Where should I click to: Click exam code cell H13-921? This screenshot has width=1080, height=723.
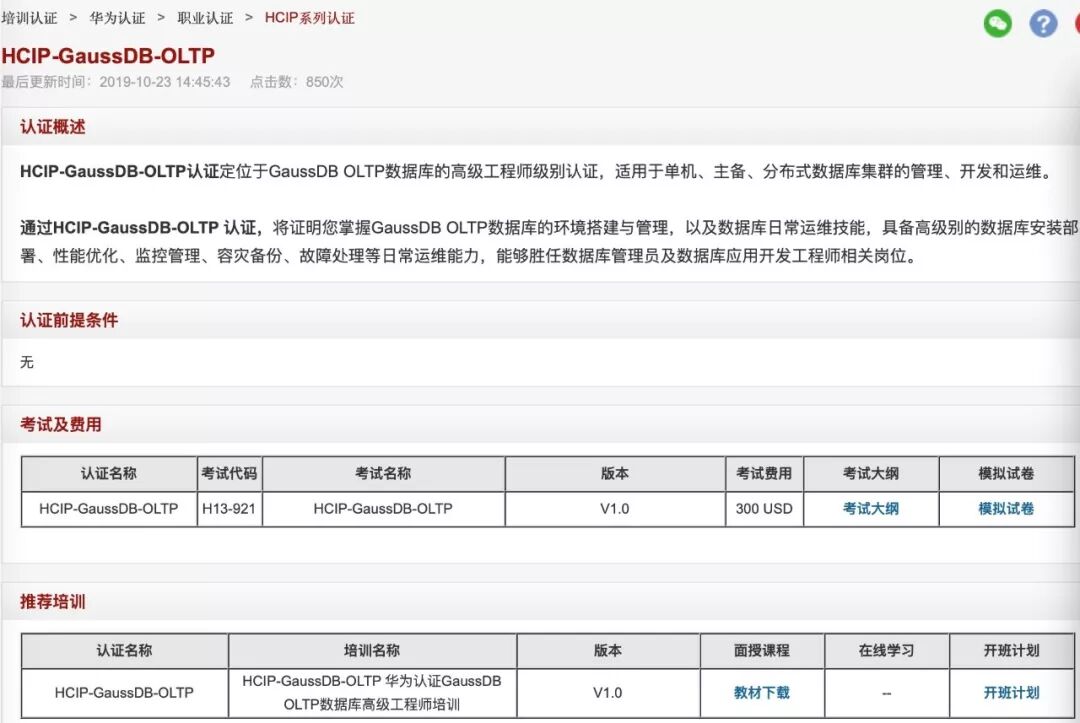pos(229,509)
